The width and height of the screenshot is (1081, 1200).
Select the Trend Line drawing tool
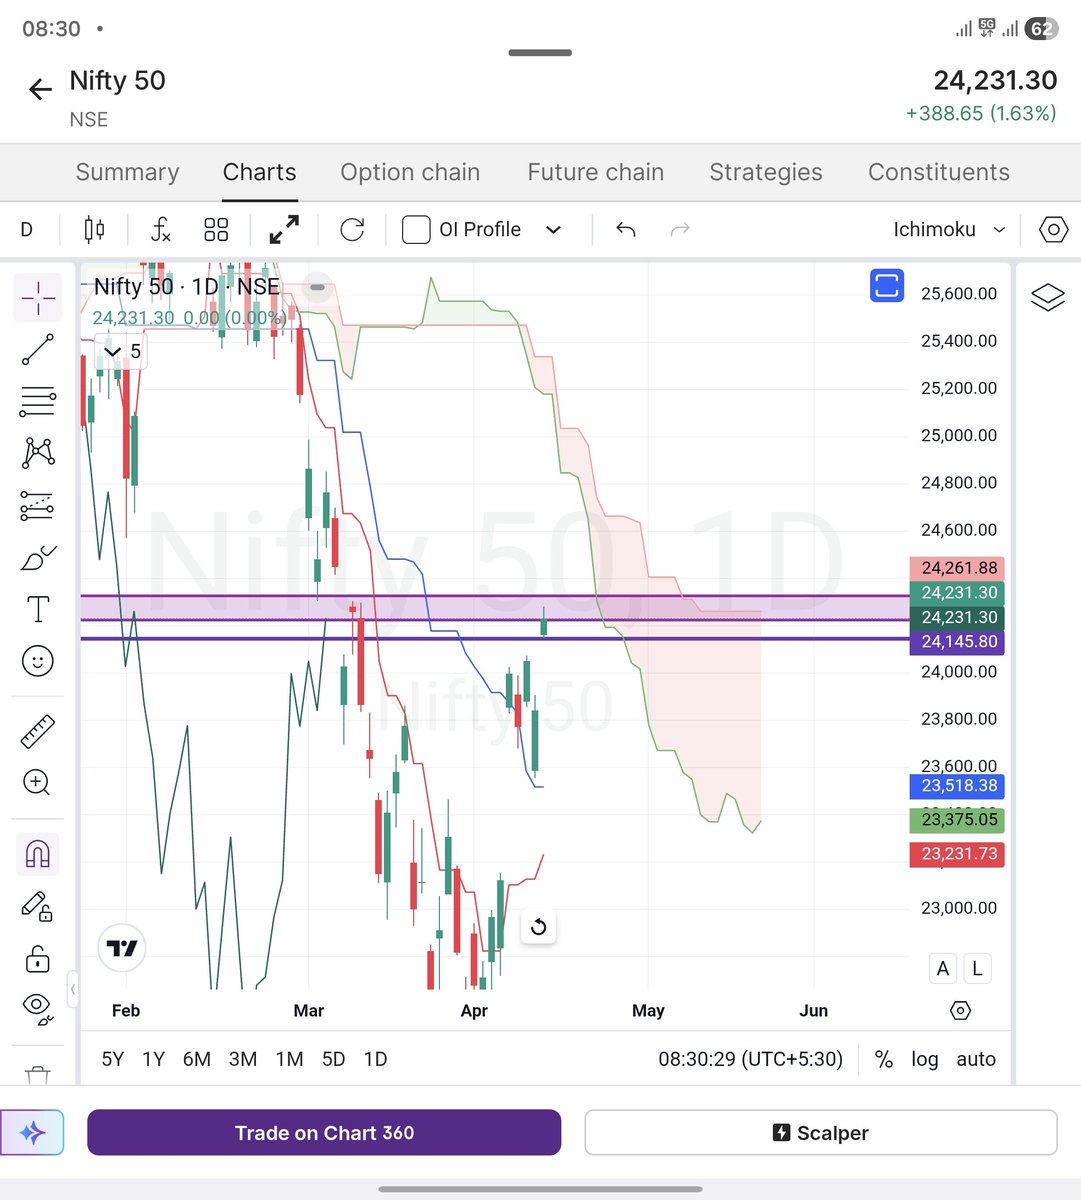tap(37, 349)
